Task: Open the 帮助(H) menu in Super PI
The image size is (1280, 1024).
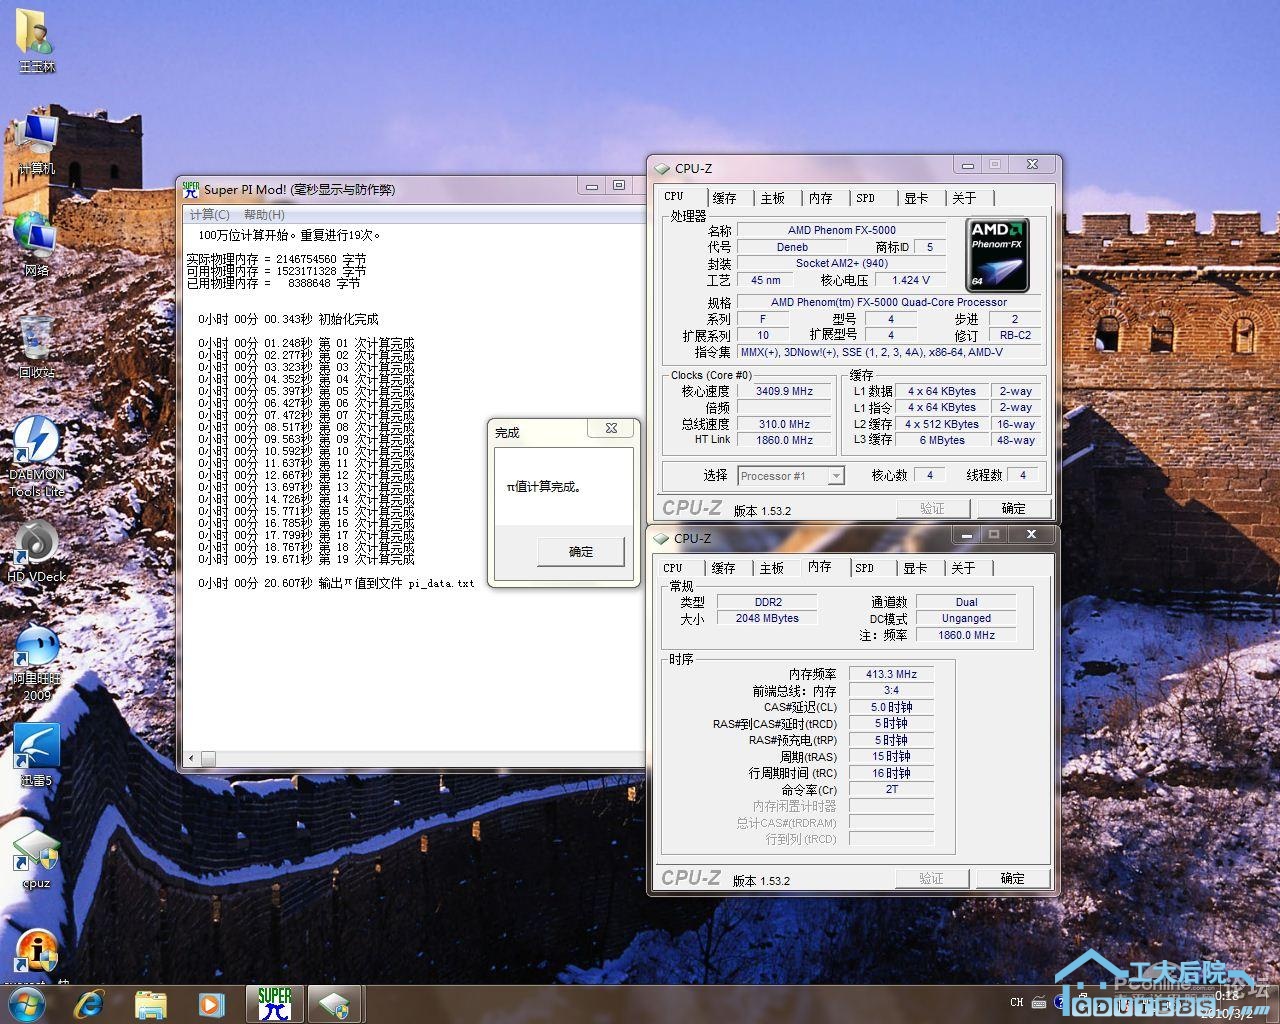Action: [x=264, y=214]
